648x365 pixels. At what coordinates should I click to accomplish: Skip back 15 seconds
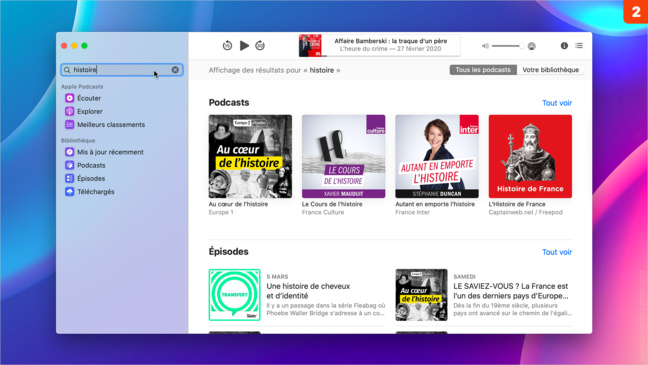coord(227,45)
